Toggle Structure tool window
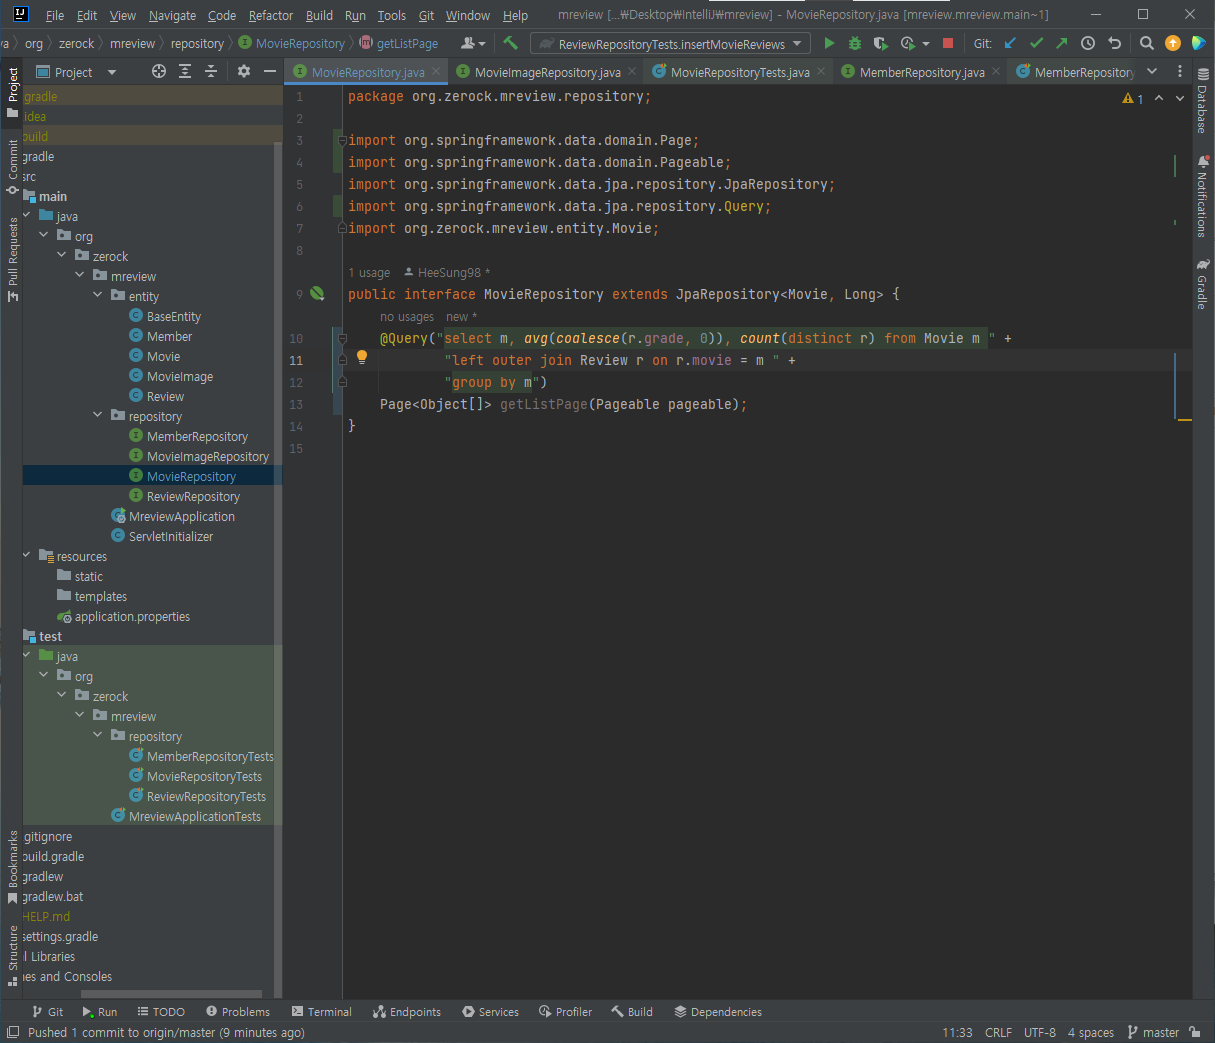The height and width of the screenshot is (1043, 1215). [13, 955]
